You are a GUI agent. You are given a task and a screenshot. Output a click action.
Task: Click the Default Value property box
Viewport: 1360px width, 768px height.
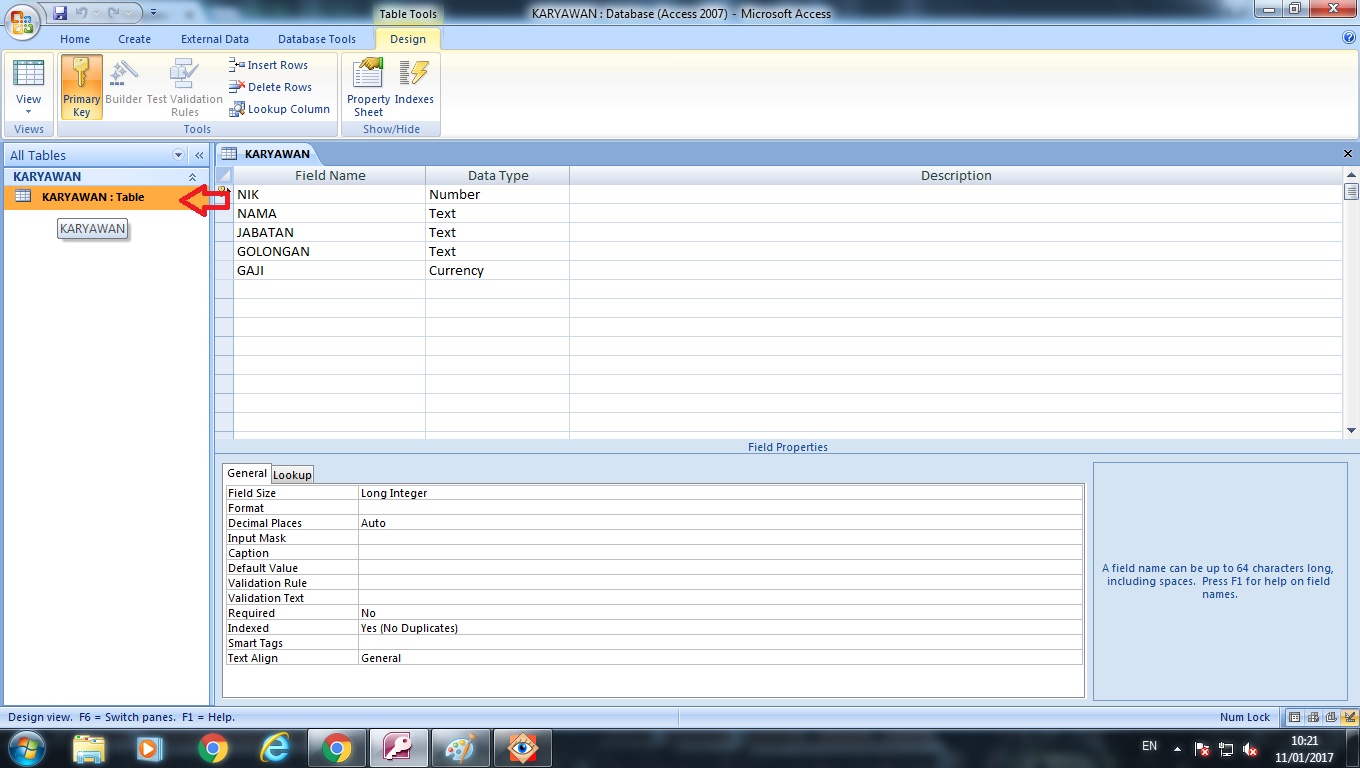(x=721, y=568)
